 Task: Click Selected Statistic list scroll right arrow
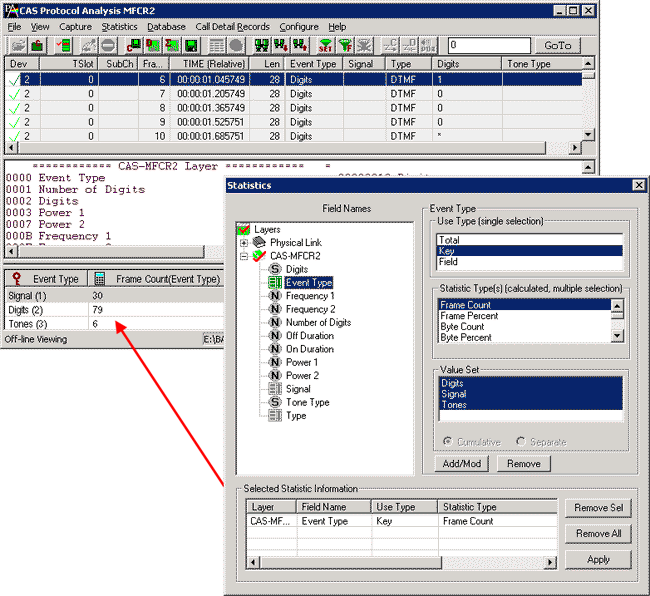550,562
